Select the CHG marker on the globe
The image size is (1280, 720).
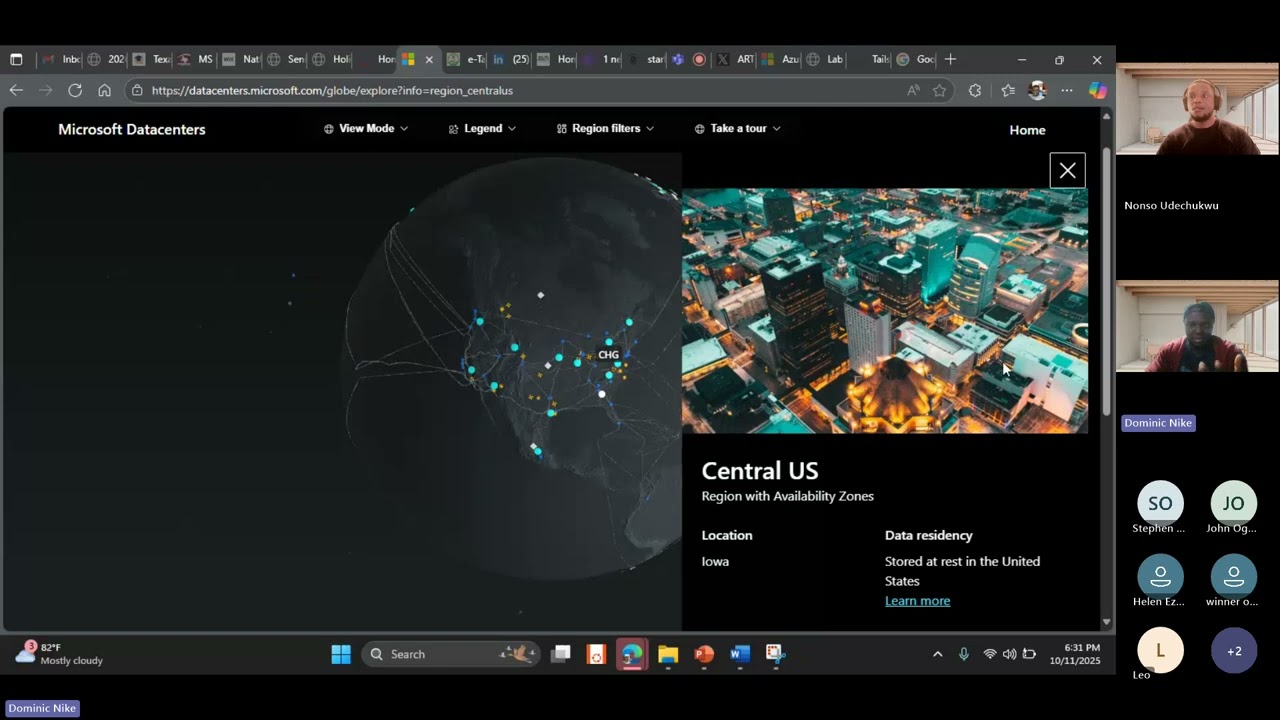tap(608, 355)
